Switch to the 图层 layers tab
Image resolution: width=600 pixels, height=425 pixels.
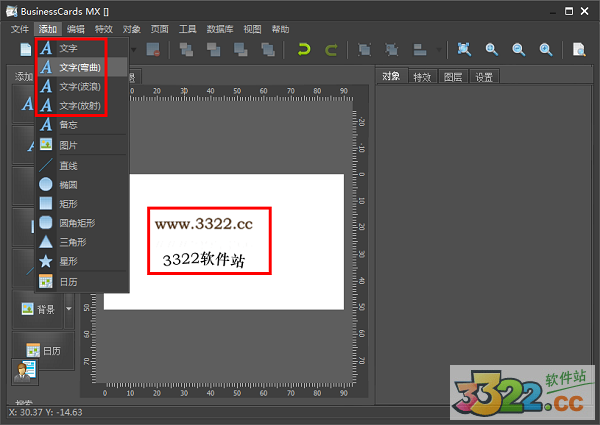tap(453, 77)
